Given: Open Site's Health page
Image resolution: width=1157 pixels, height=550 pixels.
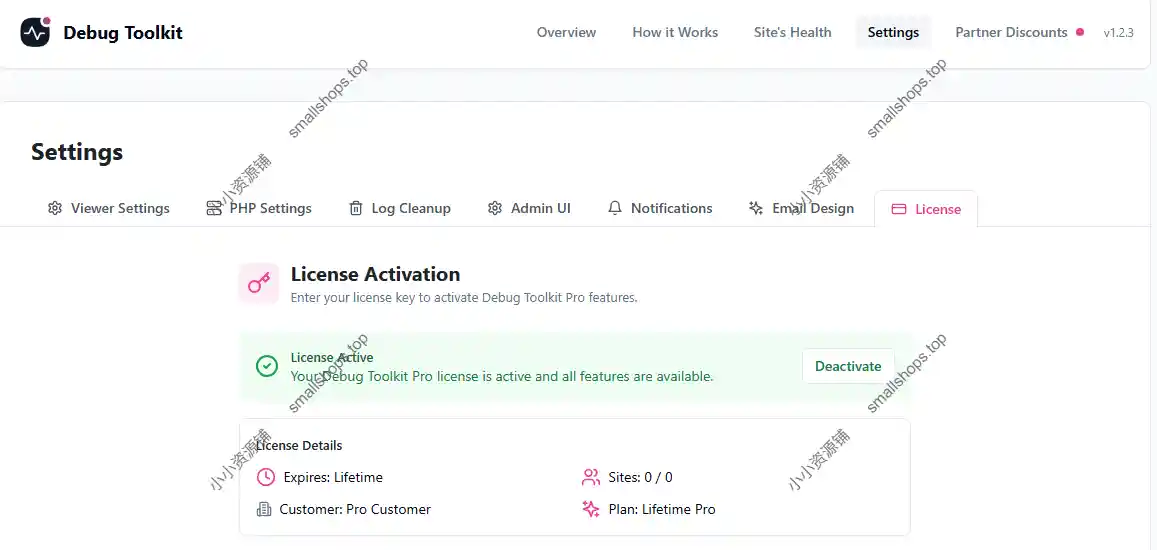Looking at the screenshot, I should (792, 32).
